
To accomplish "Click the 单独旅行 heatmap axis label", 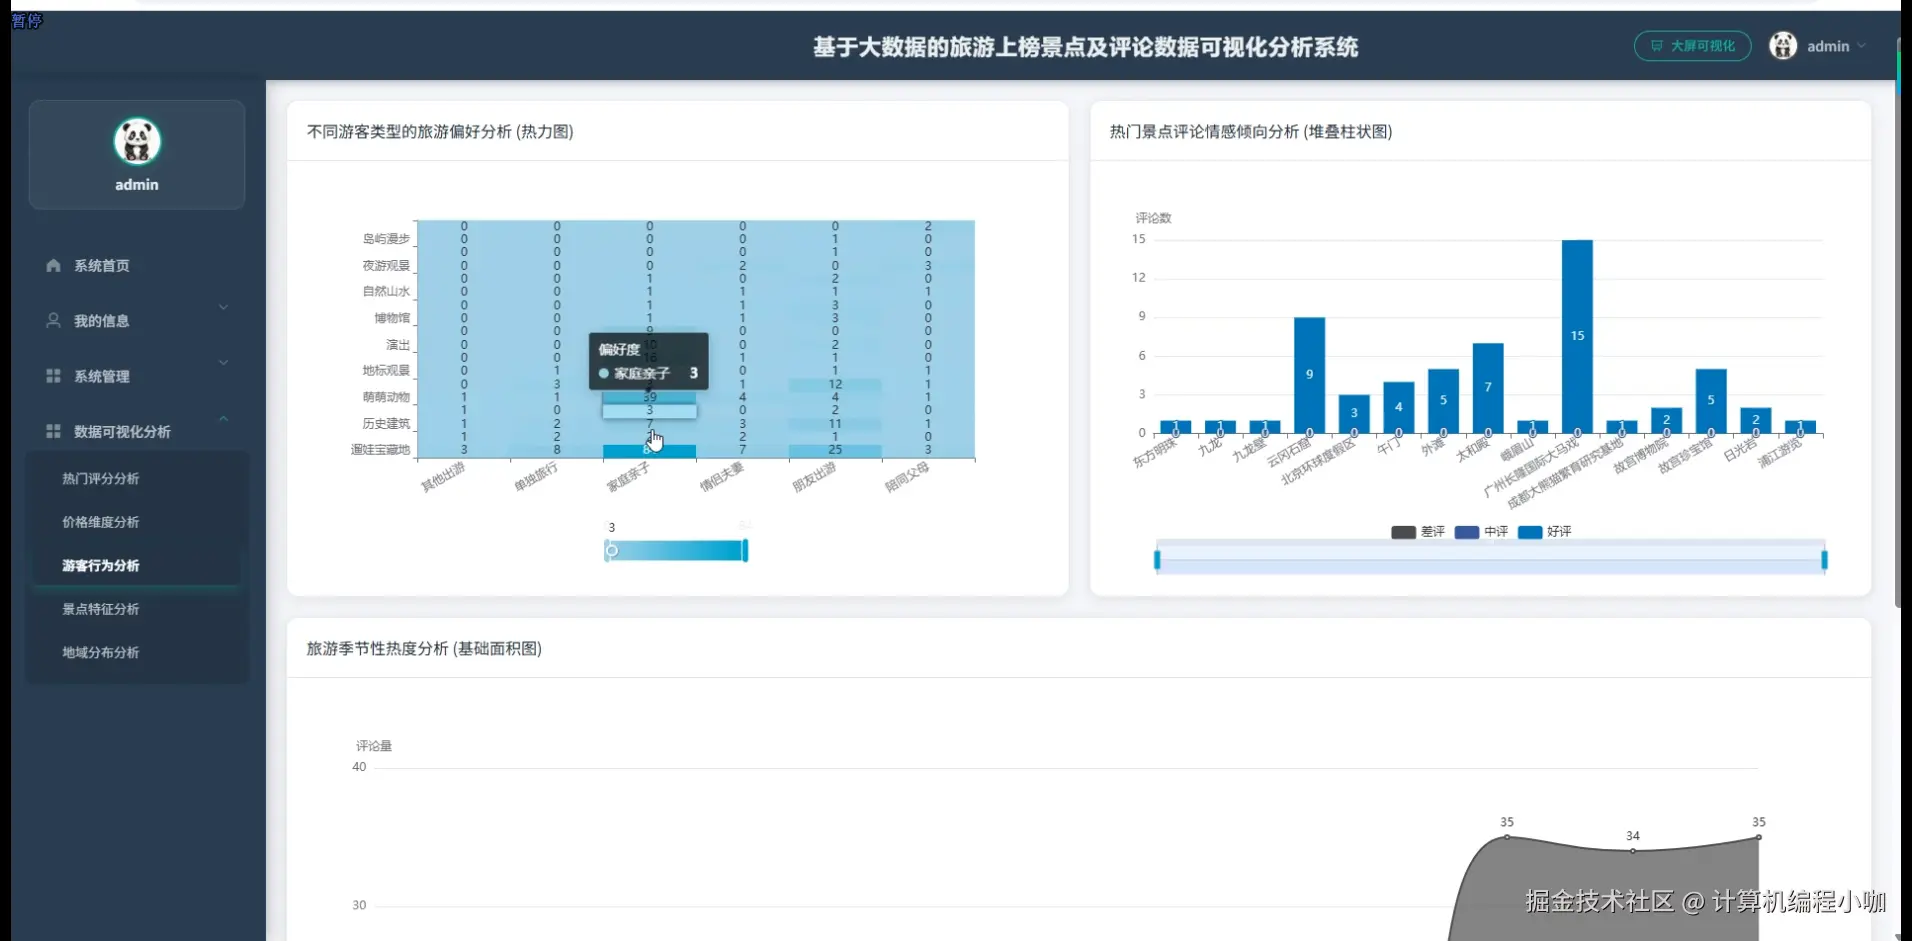I will [x=536, y=478].
